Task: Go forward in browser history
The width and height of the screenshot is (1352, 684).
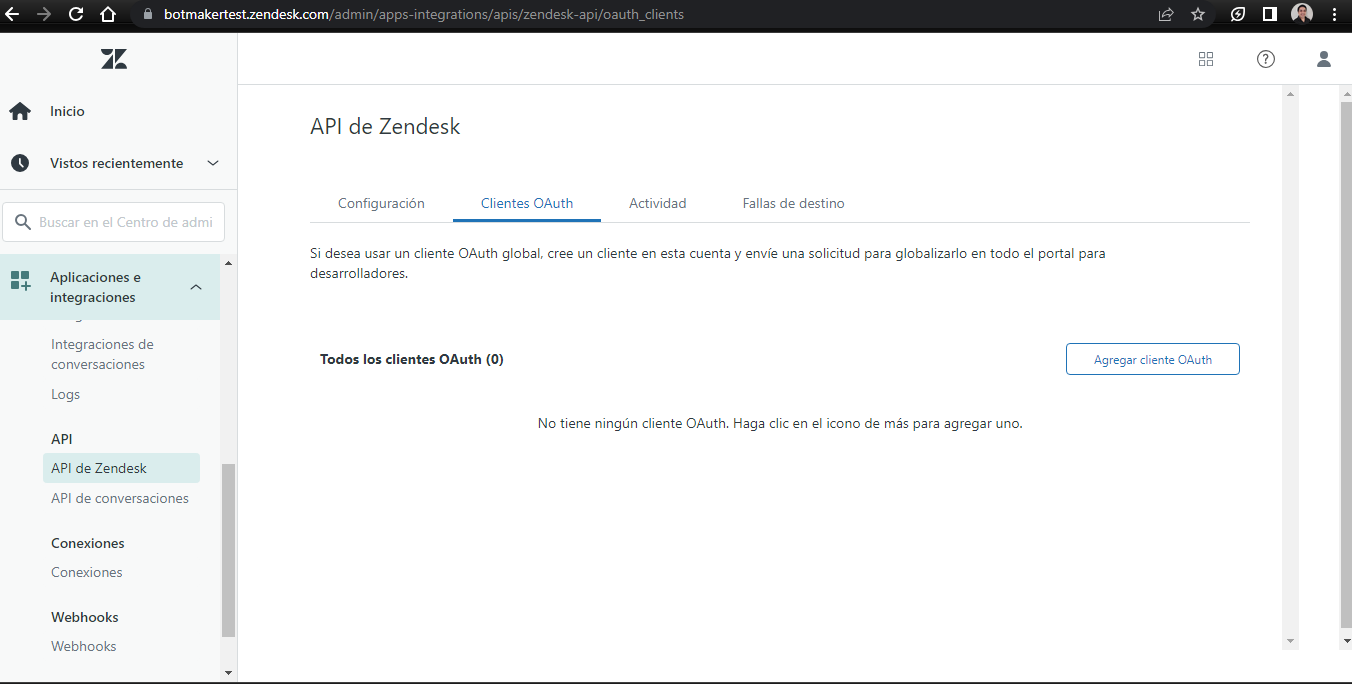Action: 44,15
